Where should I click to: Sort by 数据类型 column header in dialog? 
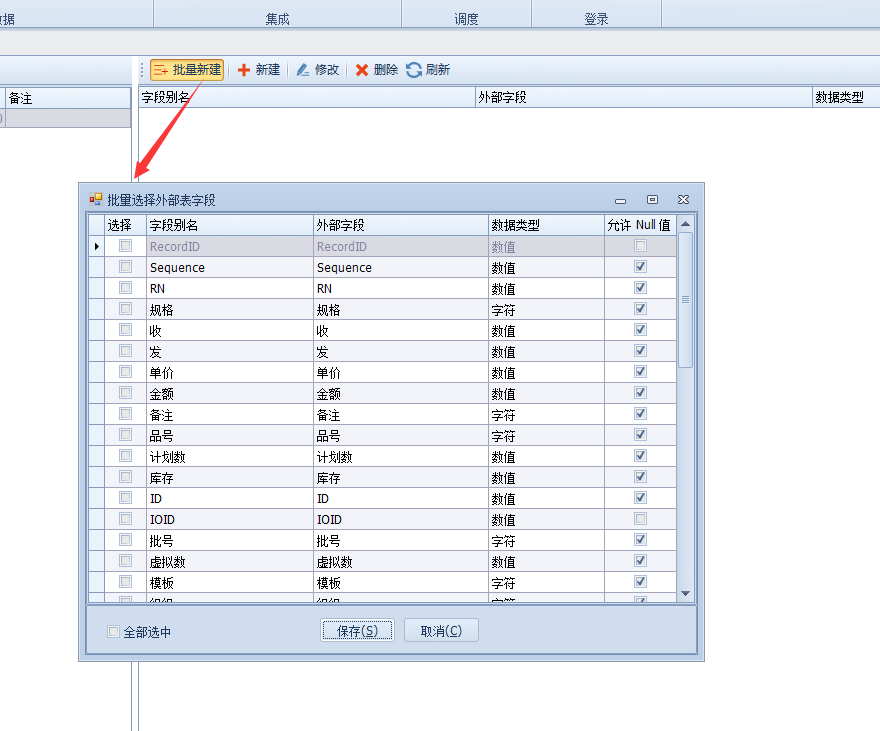pyautogui.click(x=545, y=226)
